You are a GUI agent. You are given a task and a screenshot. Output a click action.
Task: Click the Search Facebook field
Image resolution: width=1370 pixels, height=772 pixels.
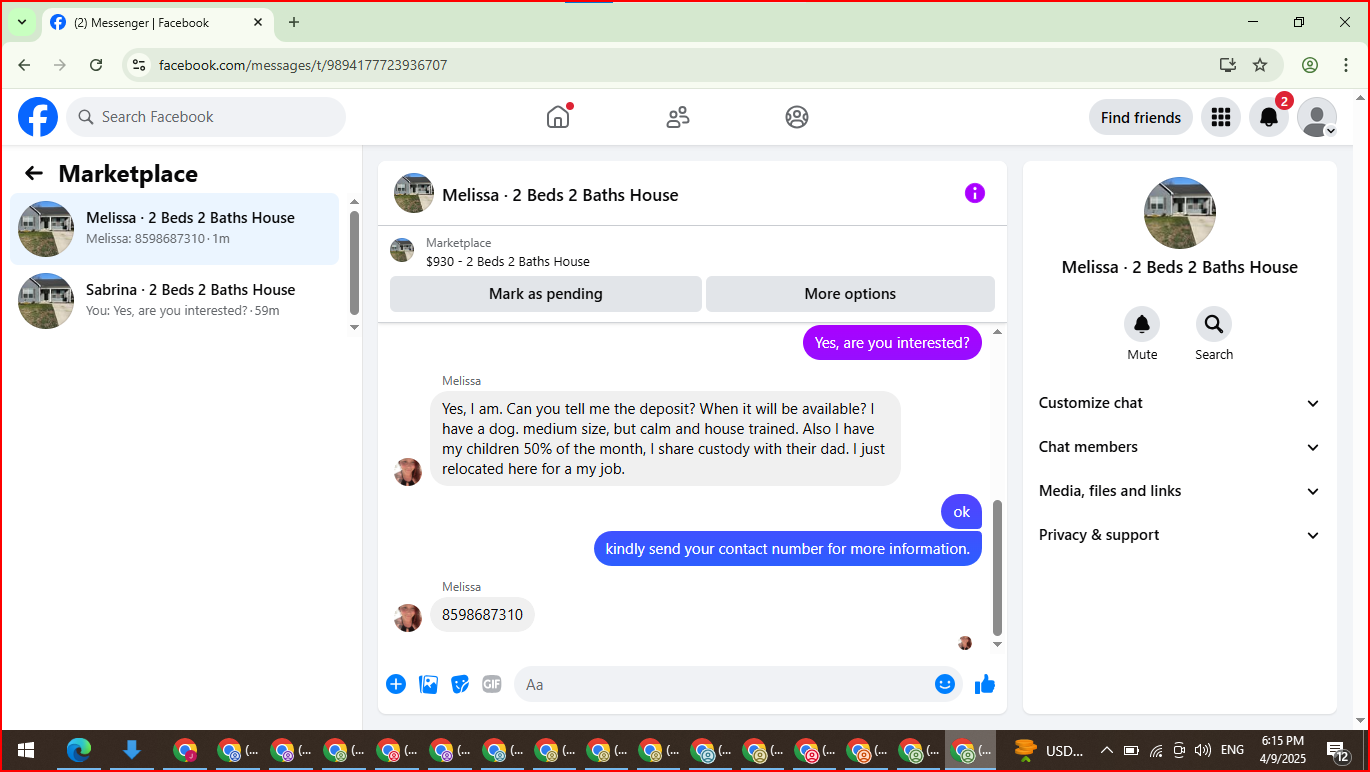tap(206, 117)
